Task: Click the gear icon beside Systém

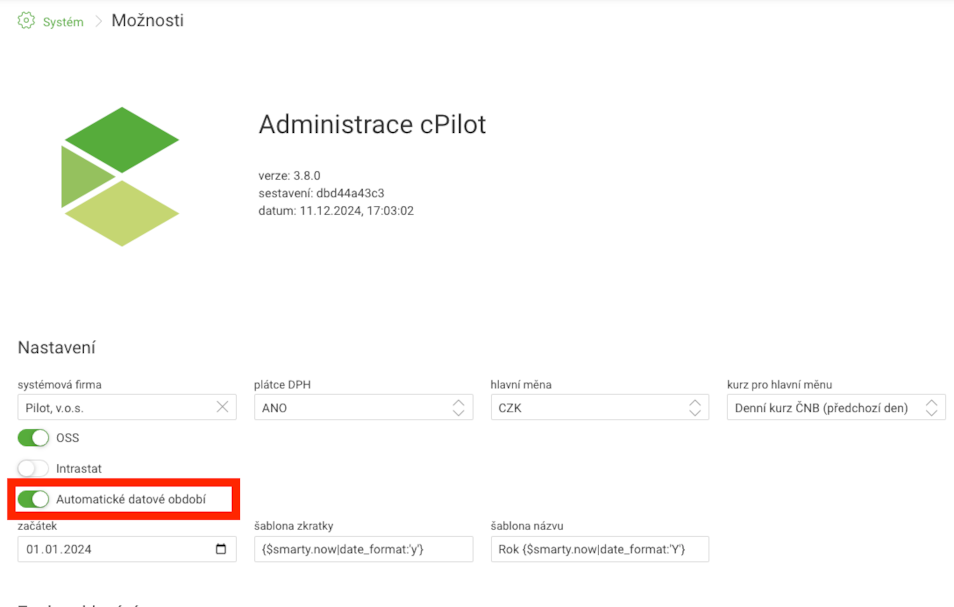Action: (26, 21)
